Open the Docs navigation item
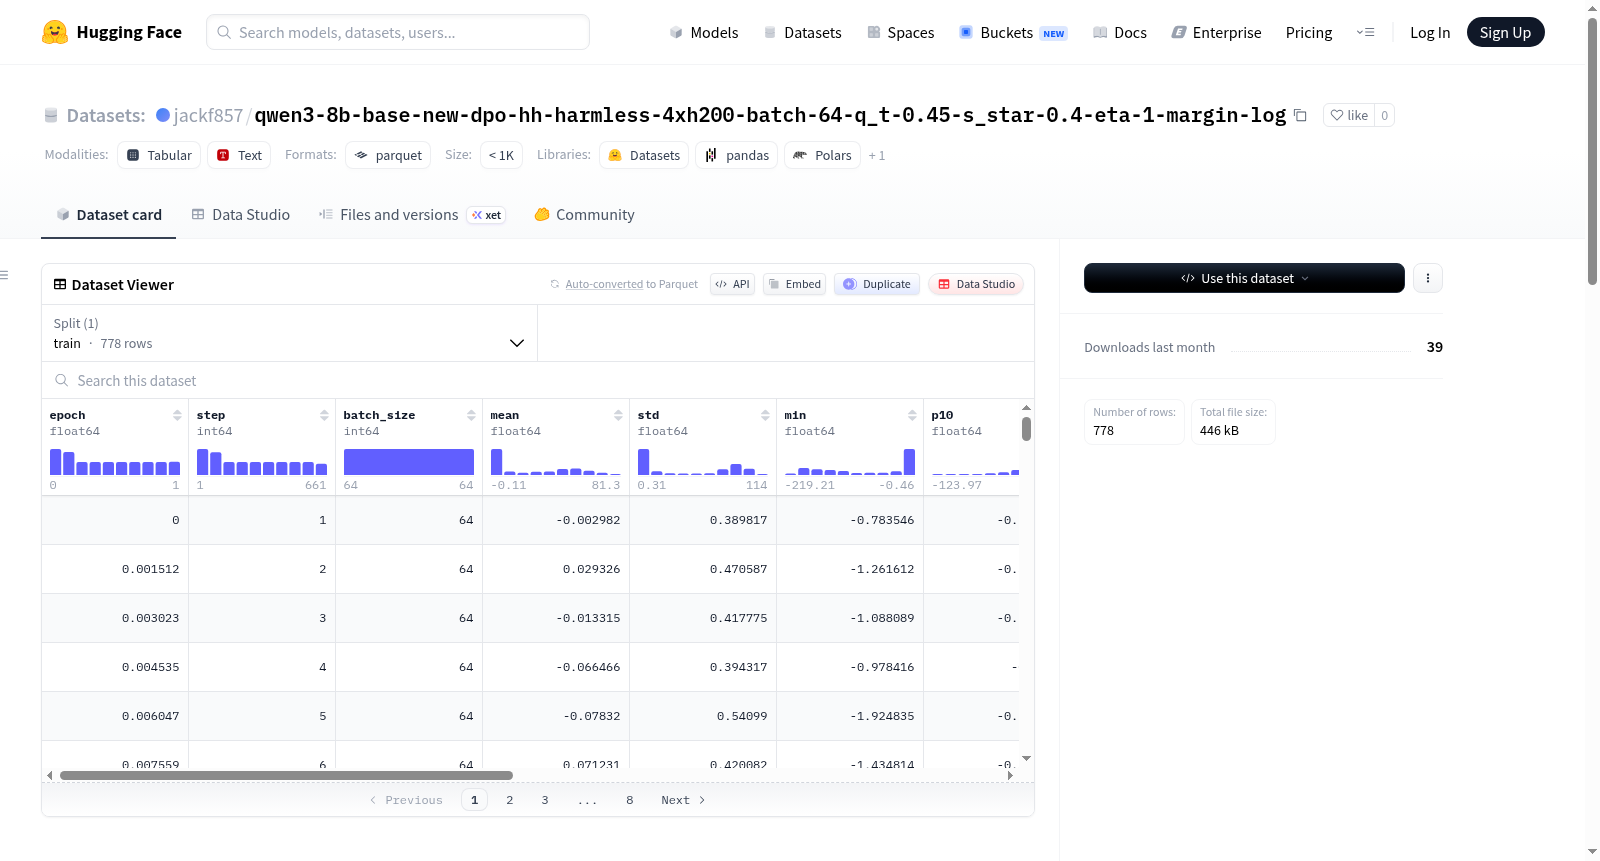This screenshot has height=861, width=1600. coord(1119,32)
